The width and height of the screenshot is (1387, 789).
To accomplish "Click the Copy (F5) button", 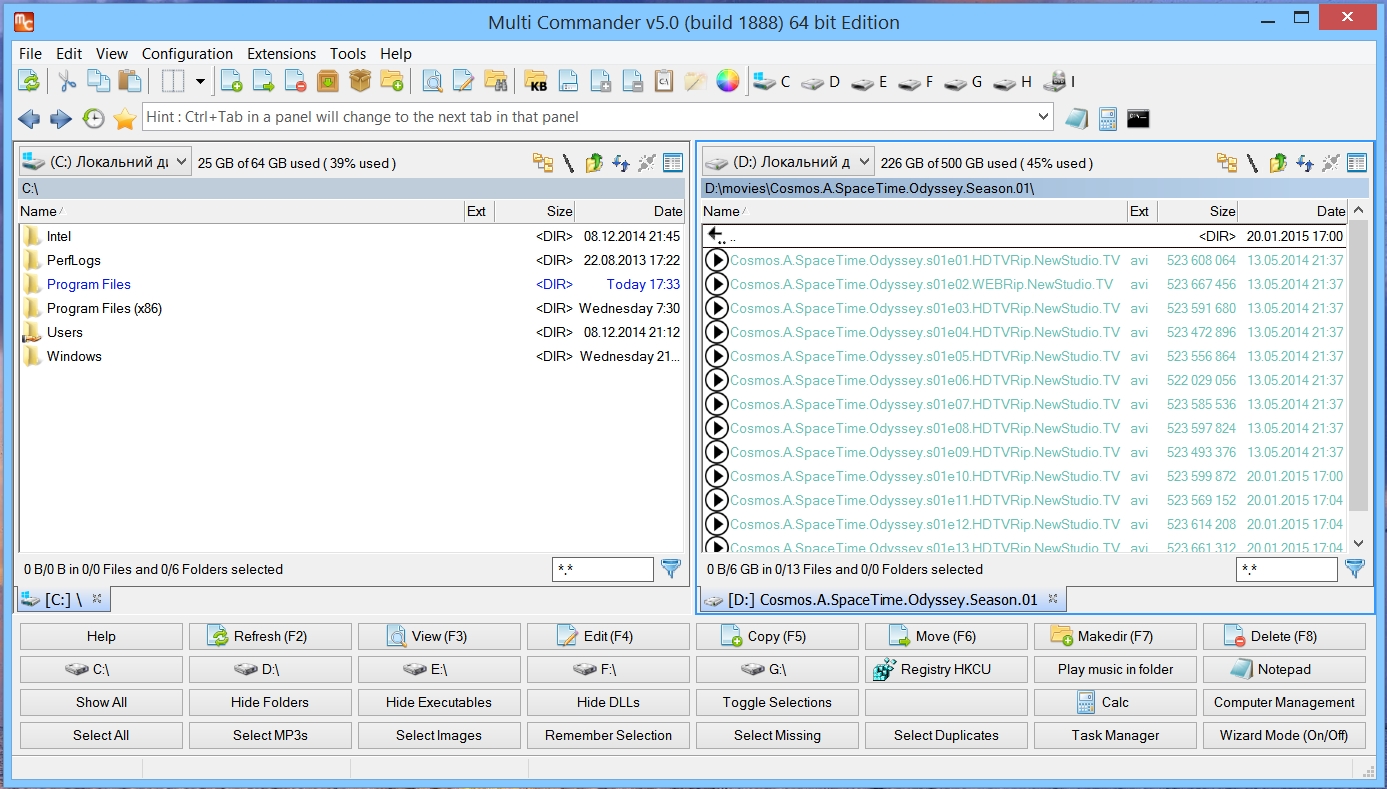I will point(777,636).
